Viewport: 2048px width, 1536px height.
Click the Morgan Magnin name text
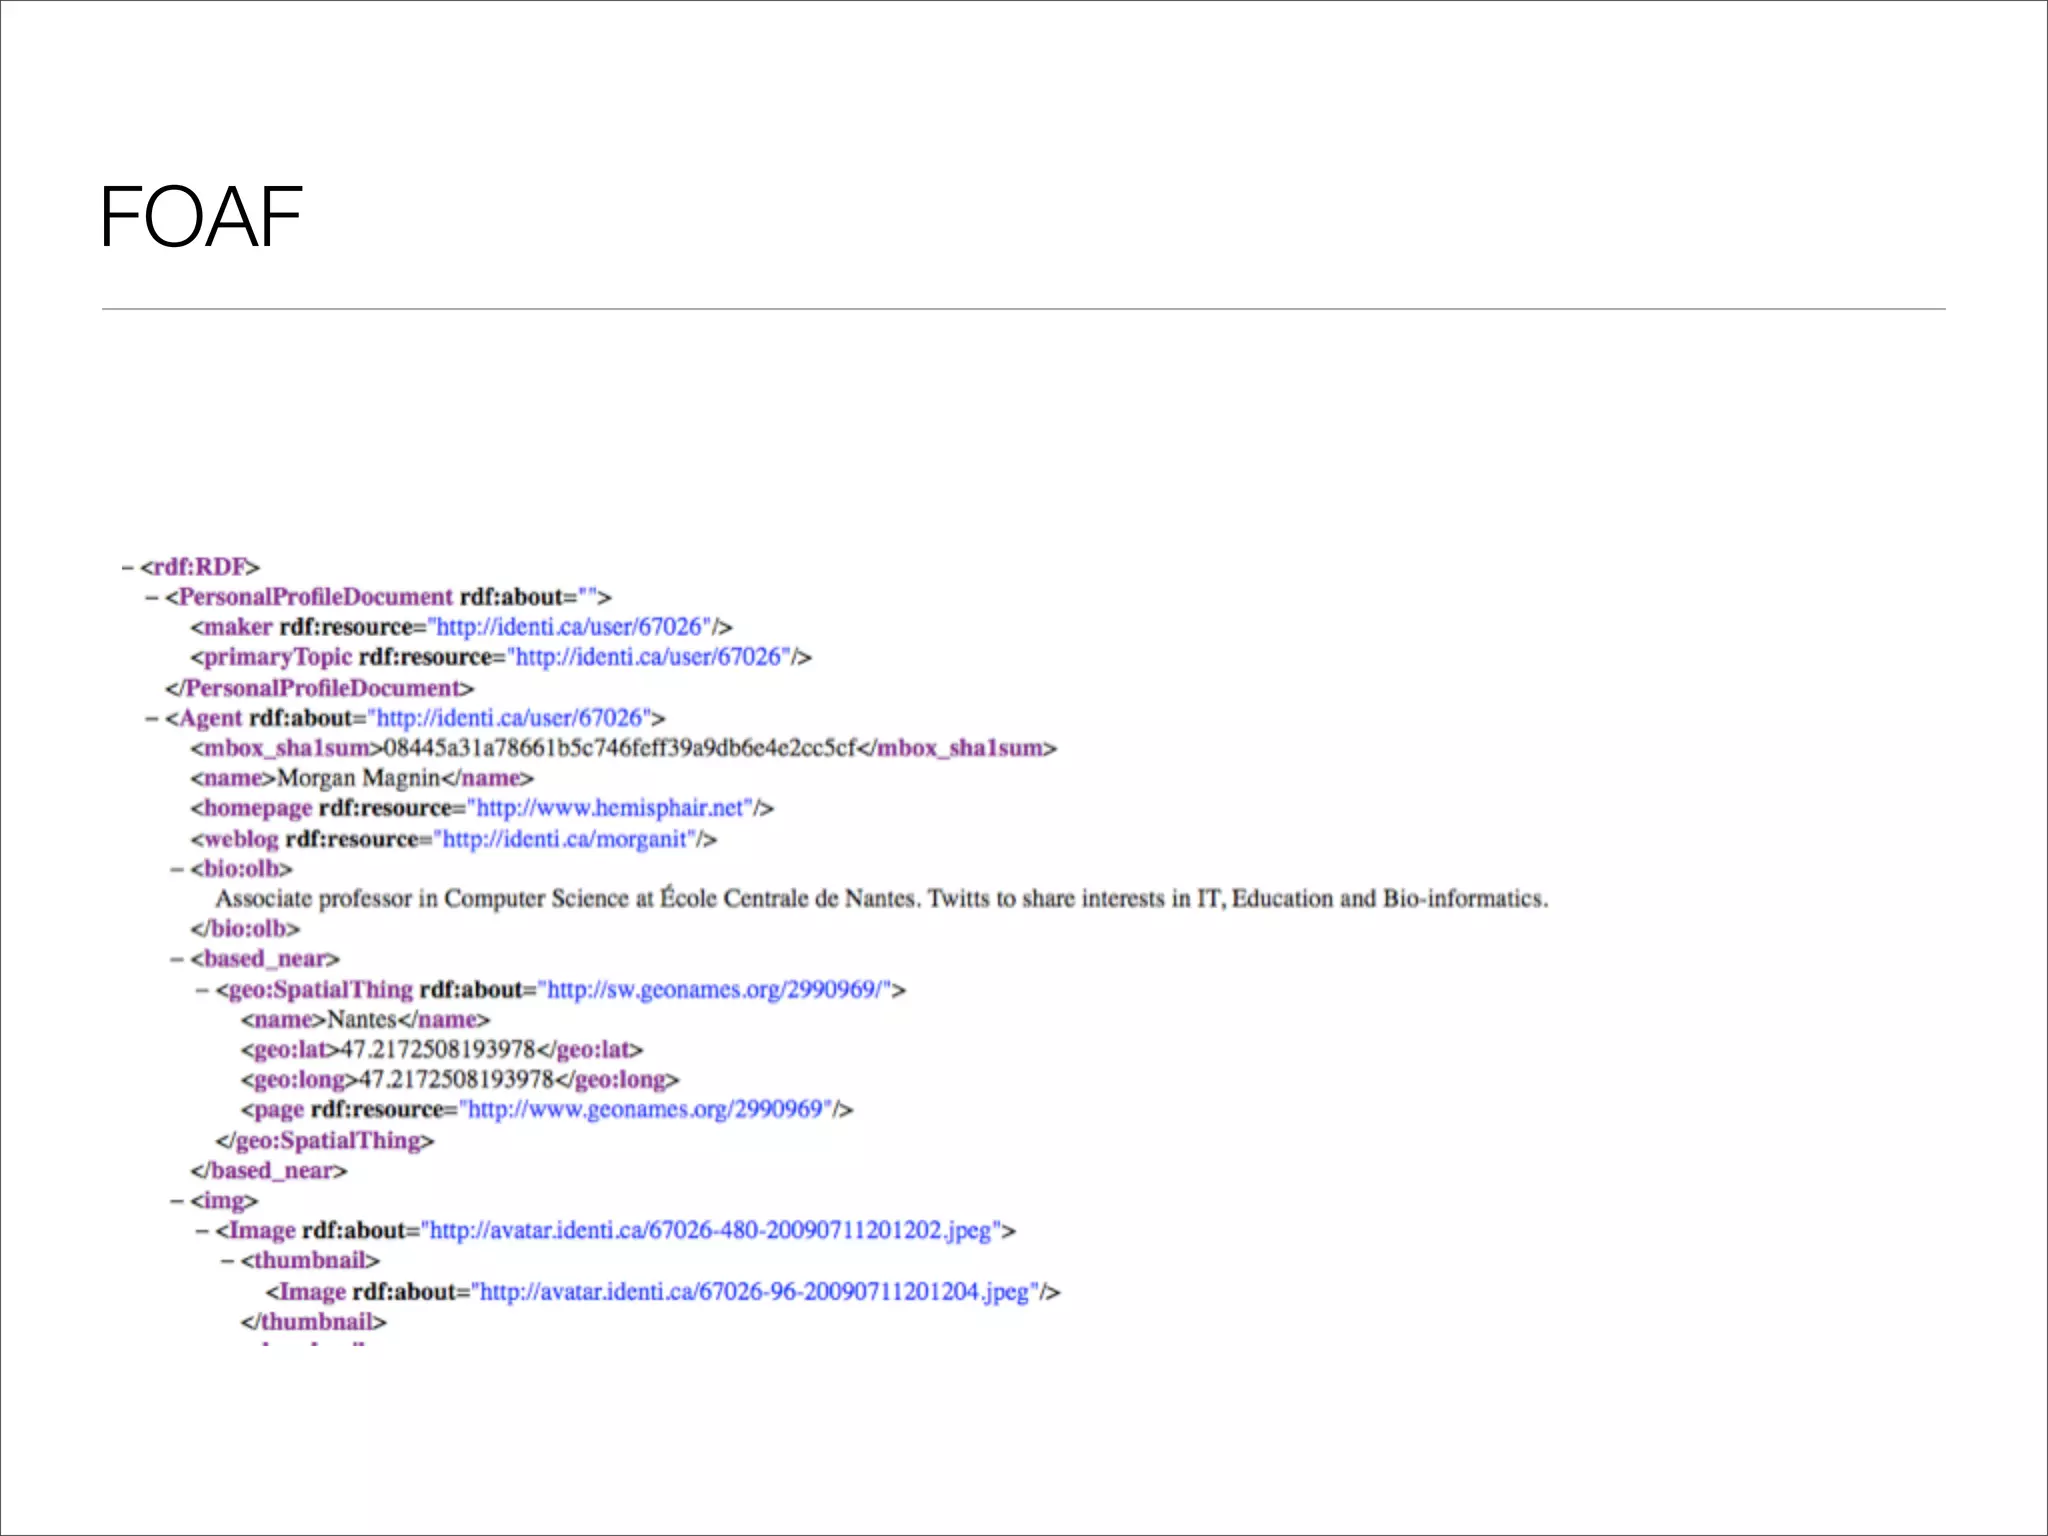[x=358, y=779]
